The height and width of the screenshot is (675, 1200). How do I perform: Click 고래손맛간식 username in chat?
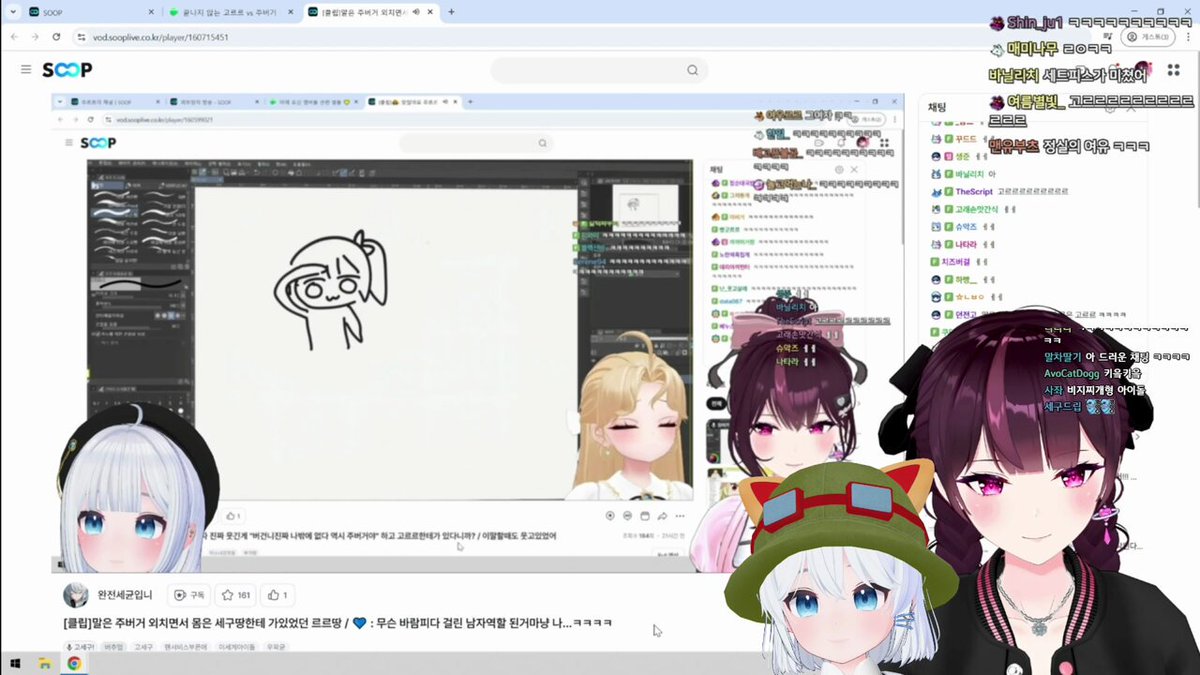pyautogui.click(x=977, y=209)
